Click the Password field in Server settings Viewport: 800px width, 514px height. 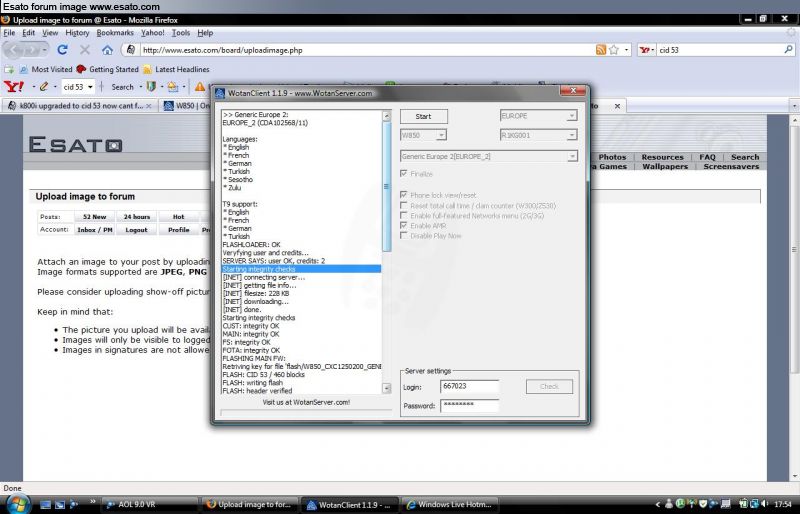click(469, 405)
